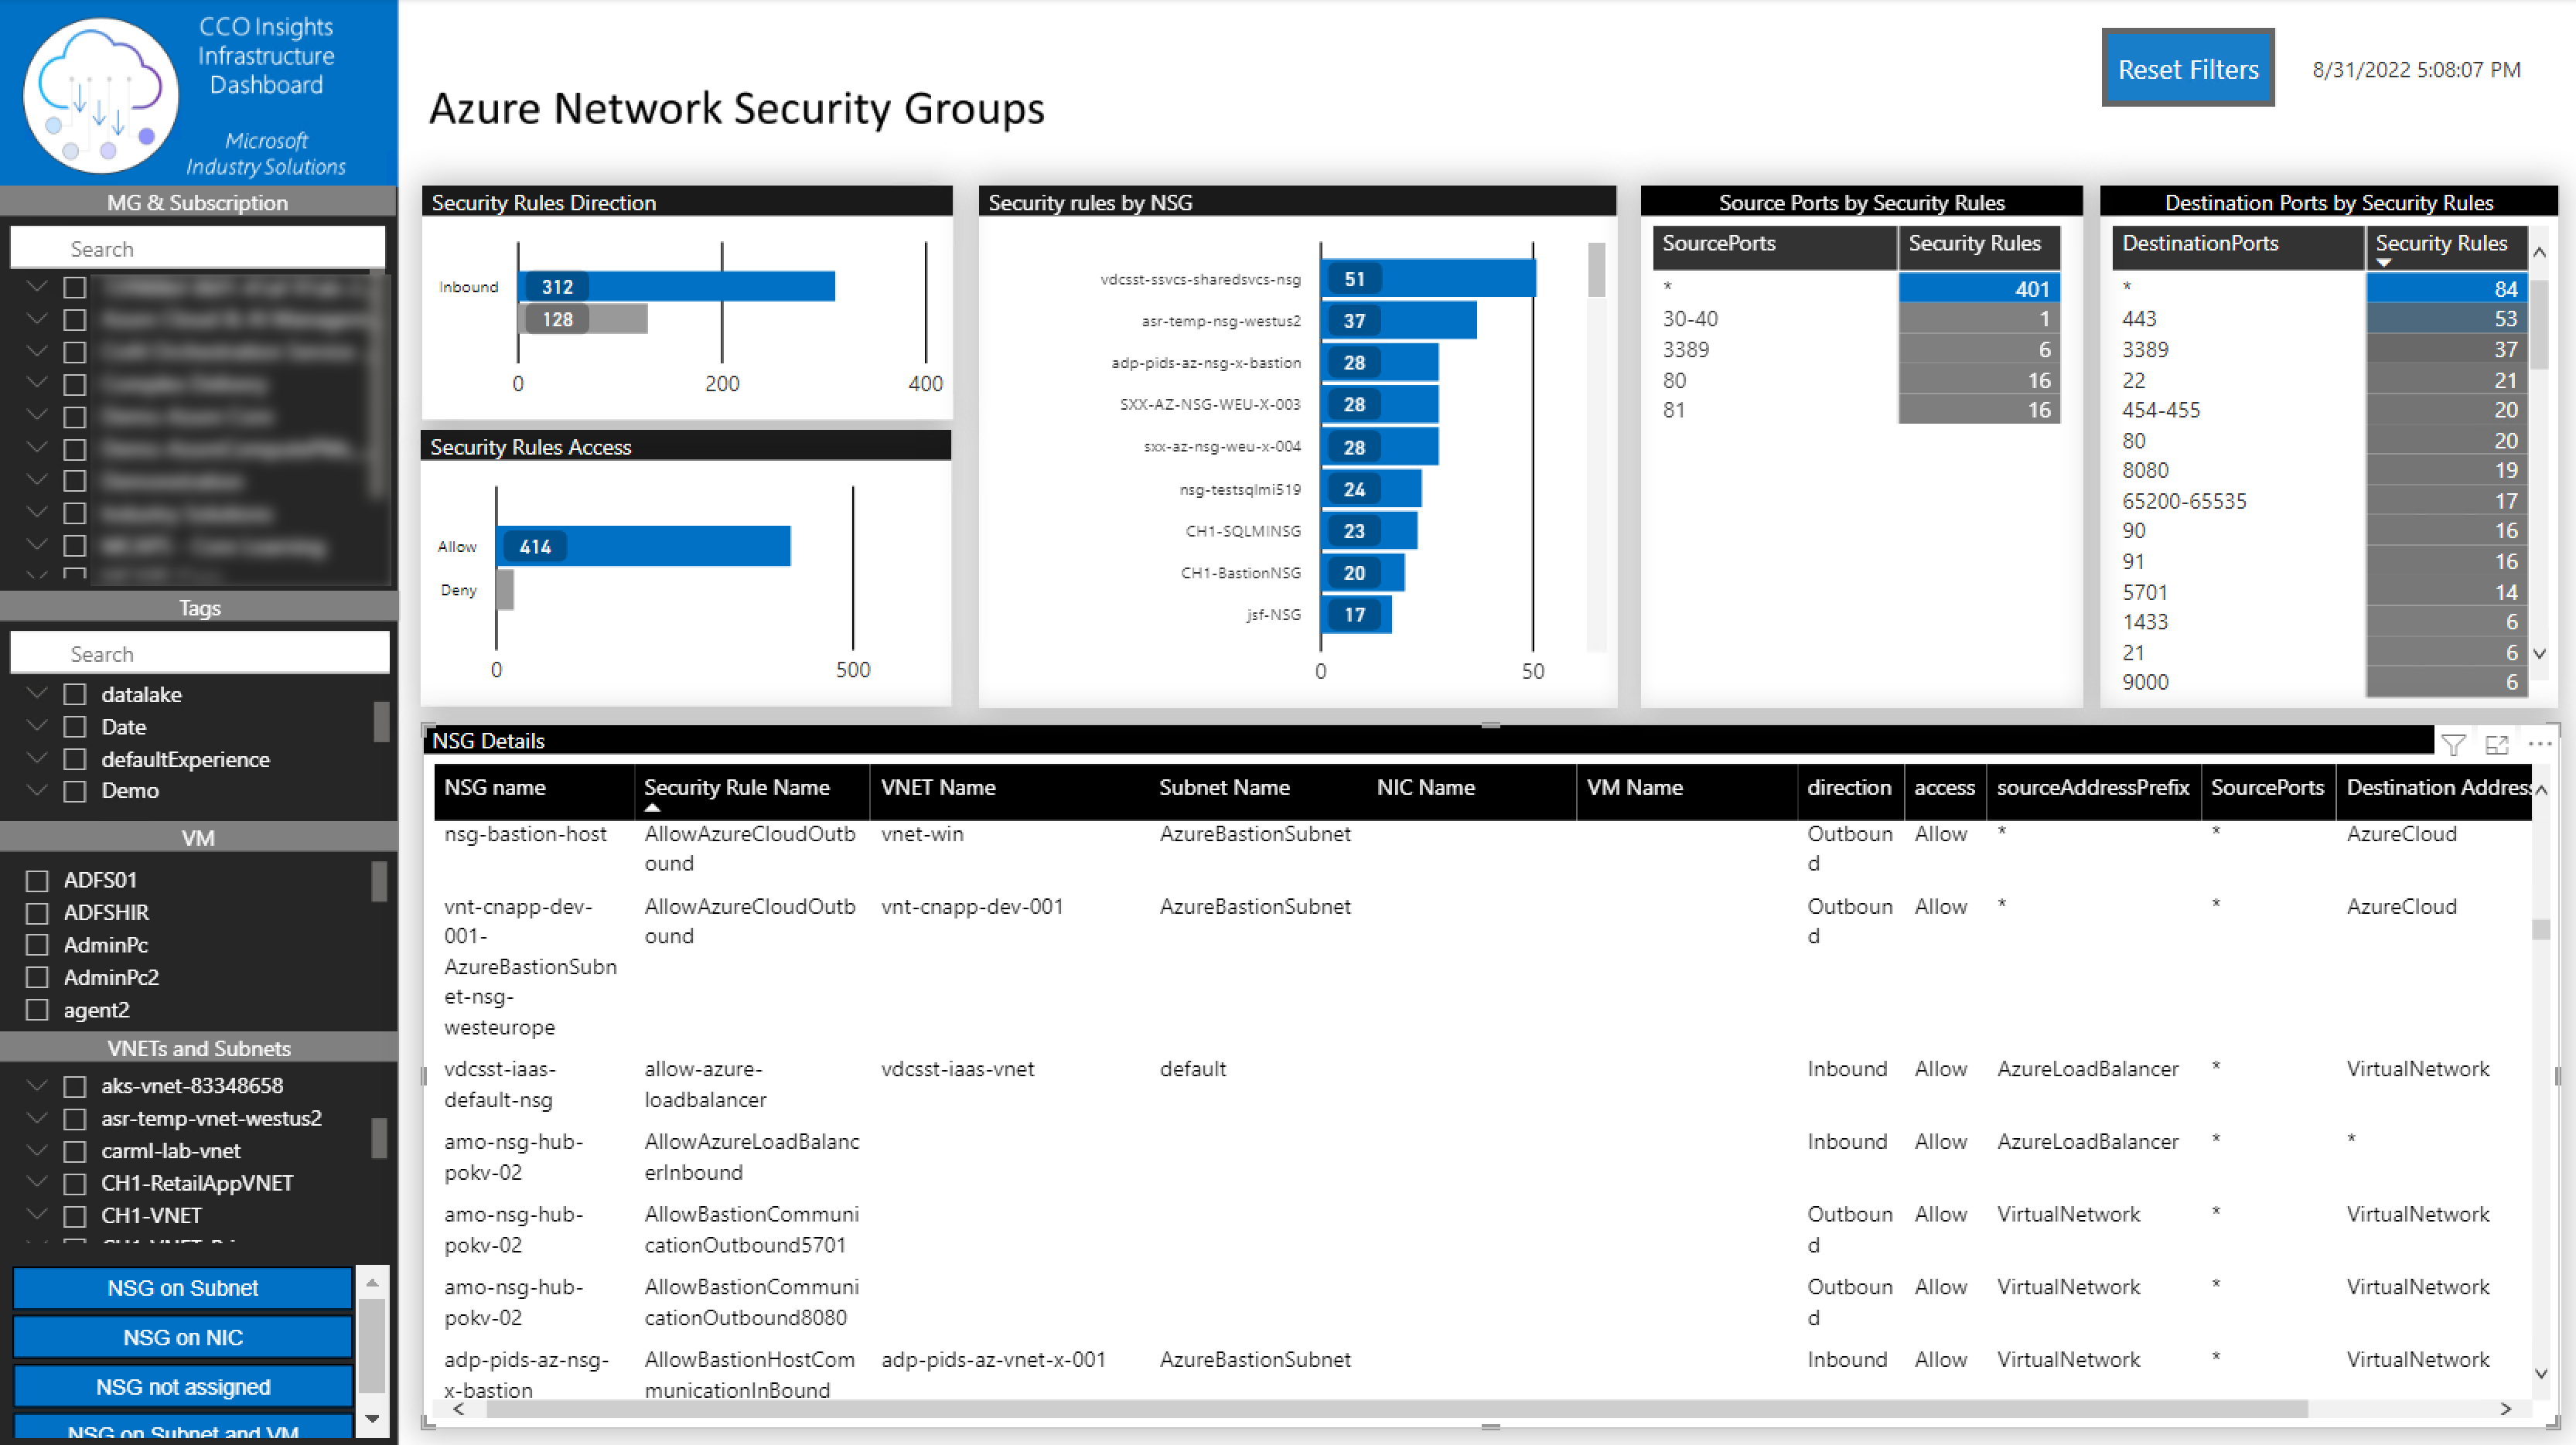The width and height of the screenshot is (2576, 1445).
Task: Select the AdminPc2 VM checkbox
Action: (x=37, y=977)
